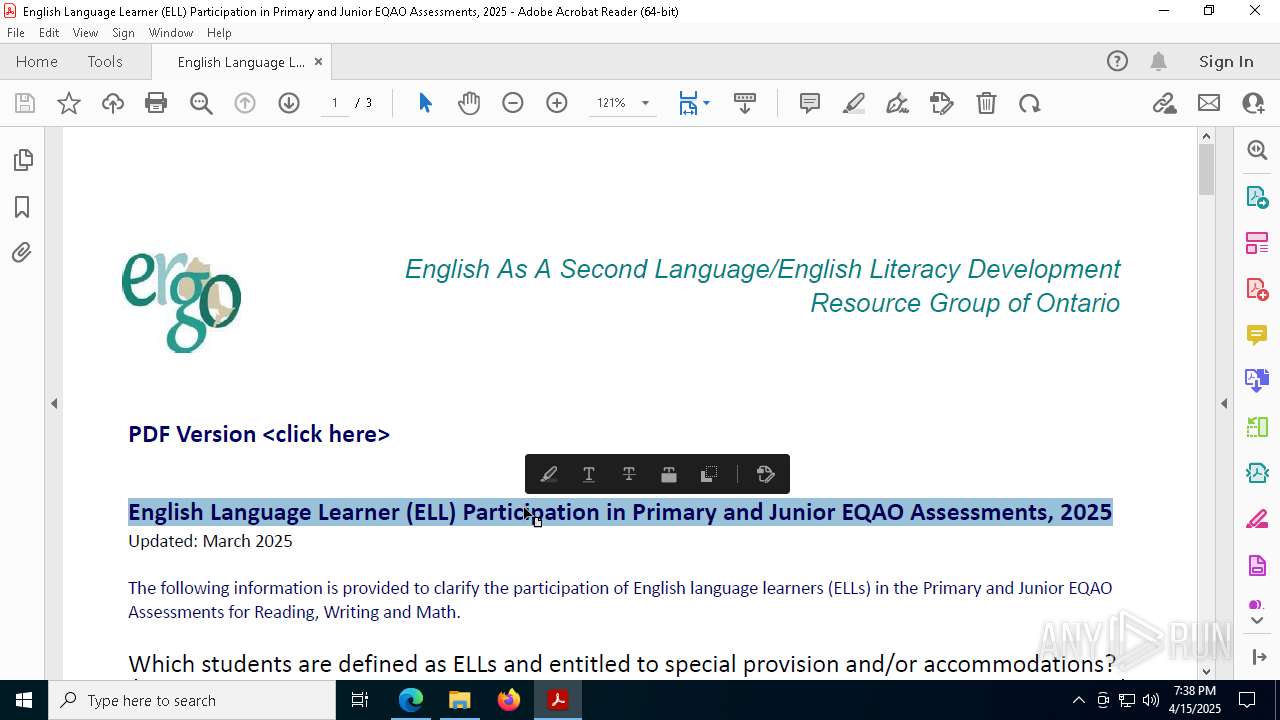Upload the file using the cloud icon
This screenshot has height=720, width=1280.
click(113, 103)
